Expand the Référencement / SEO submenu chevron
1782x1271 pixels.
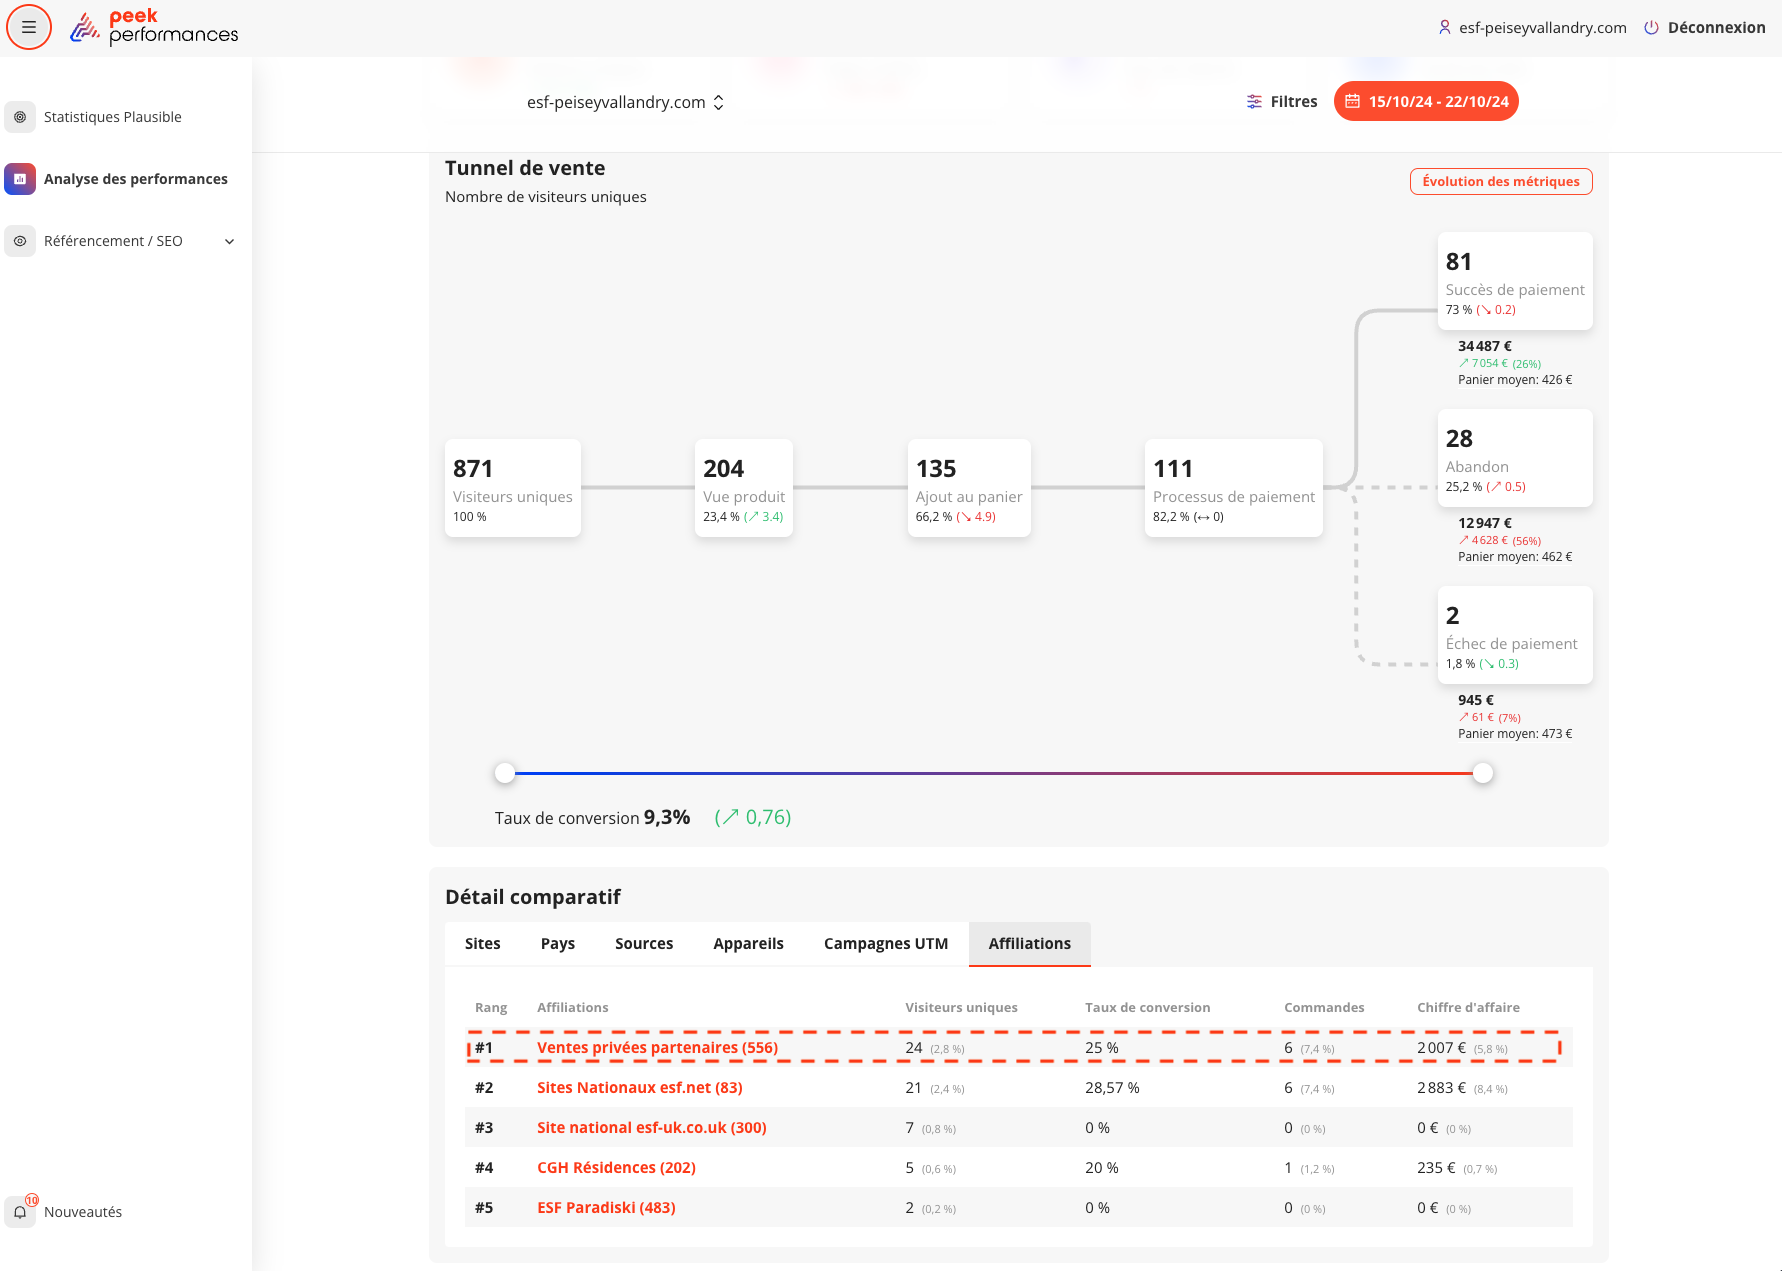[x=229, y=241]
